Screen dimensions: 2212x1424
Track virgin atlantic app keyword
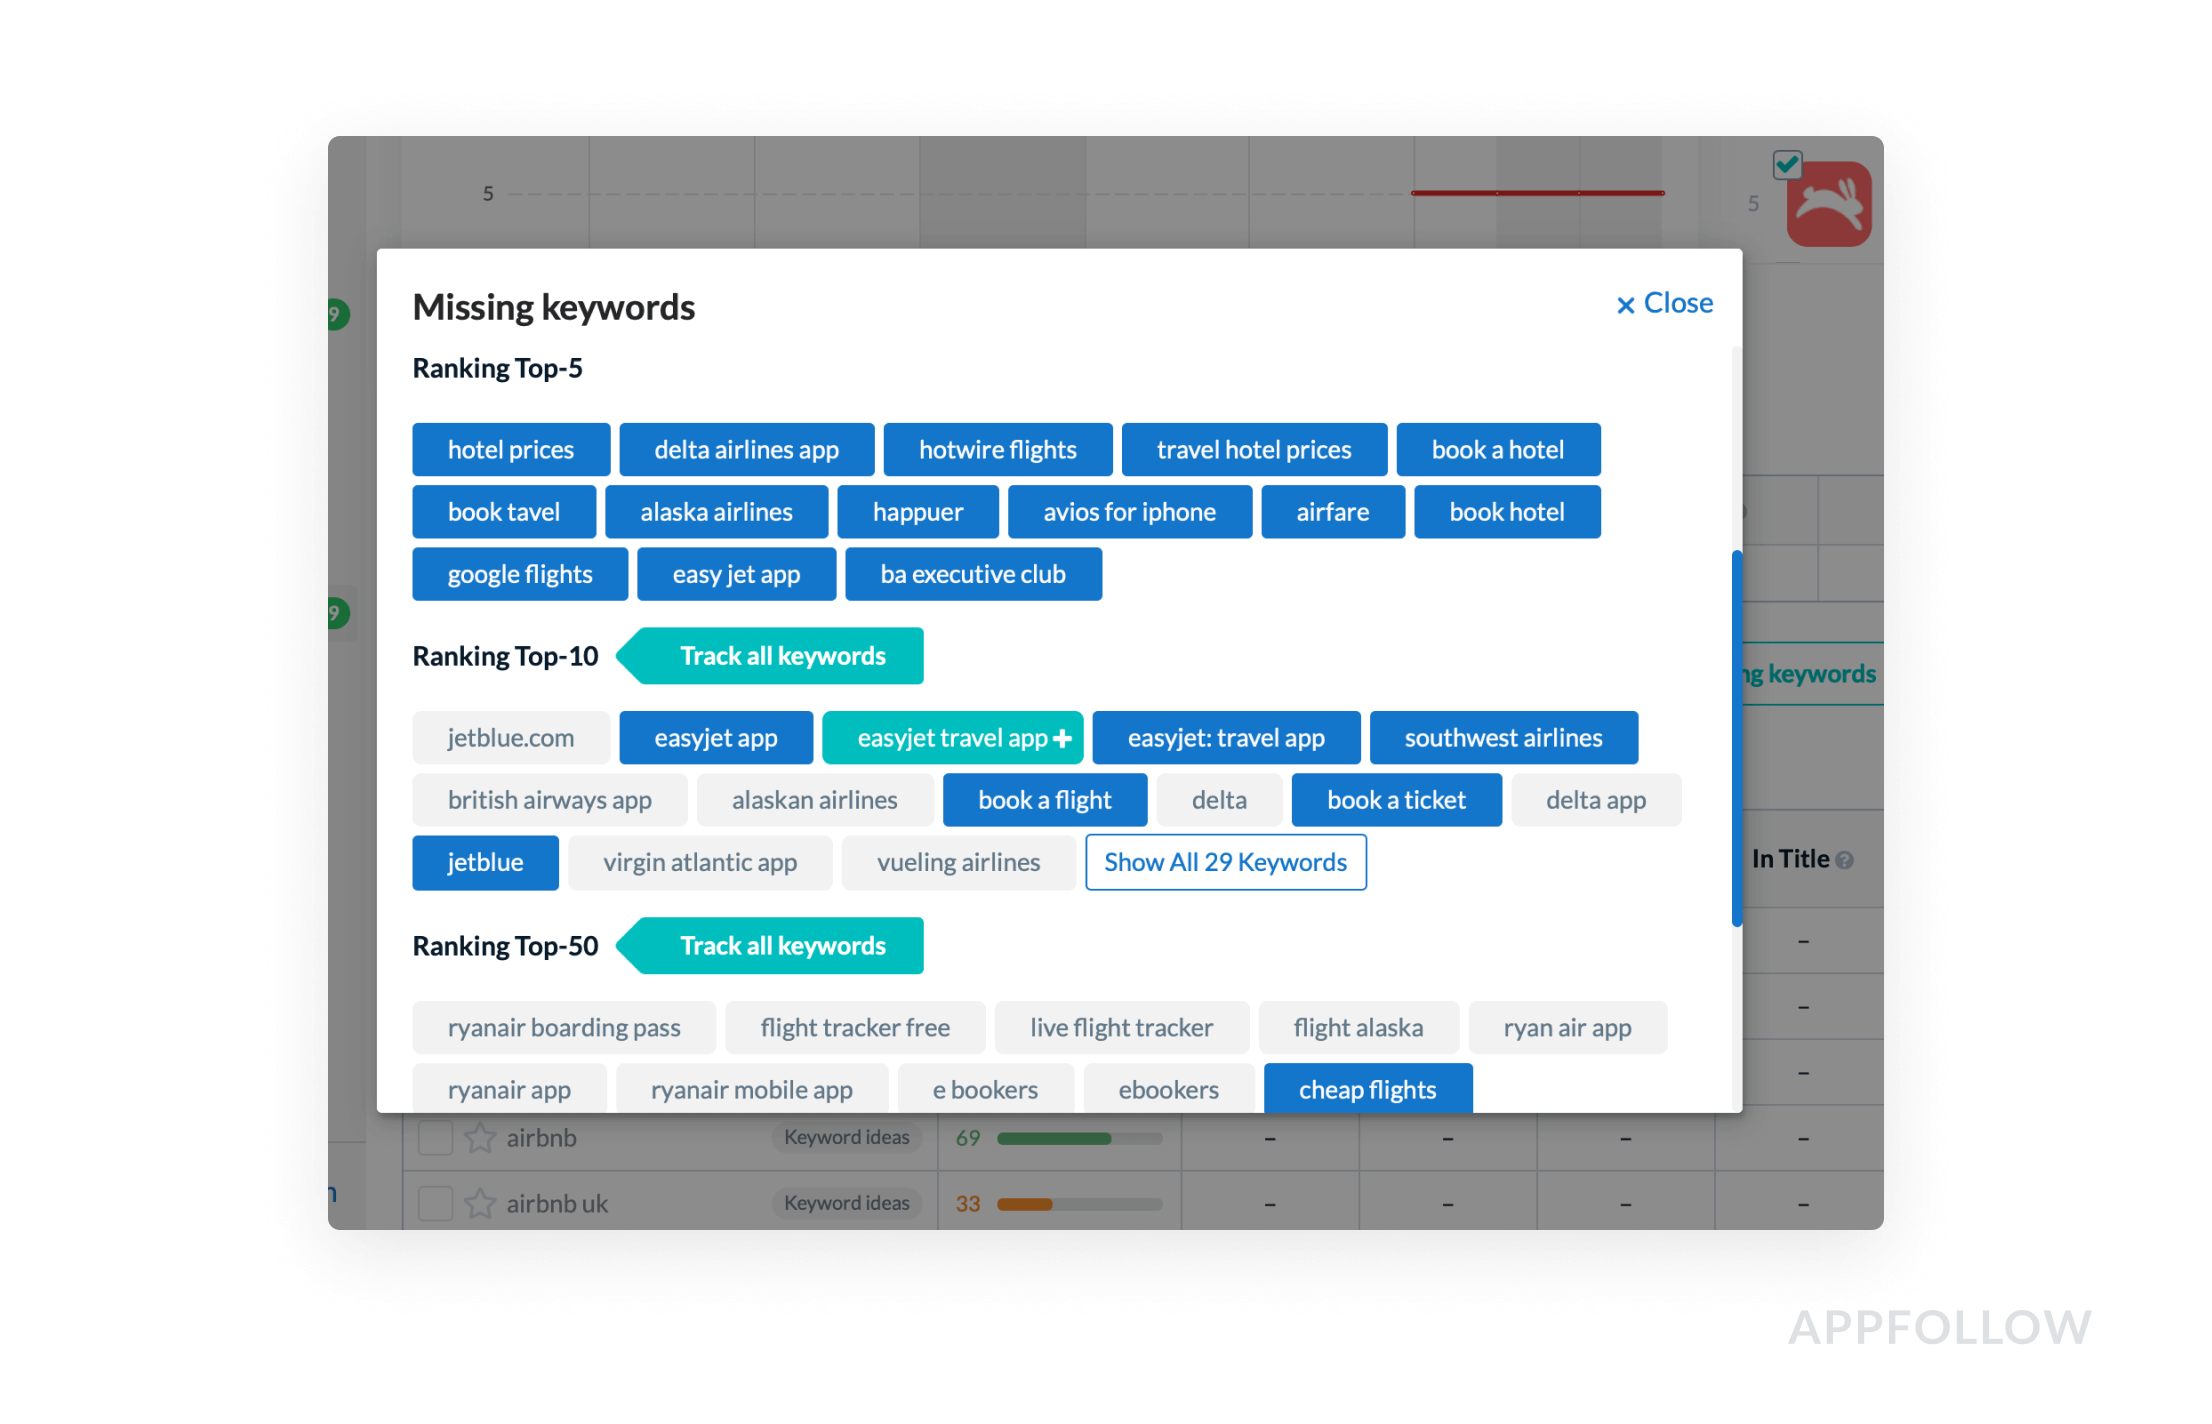click(700, 862)
